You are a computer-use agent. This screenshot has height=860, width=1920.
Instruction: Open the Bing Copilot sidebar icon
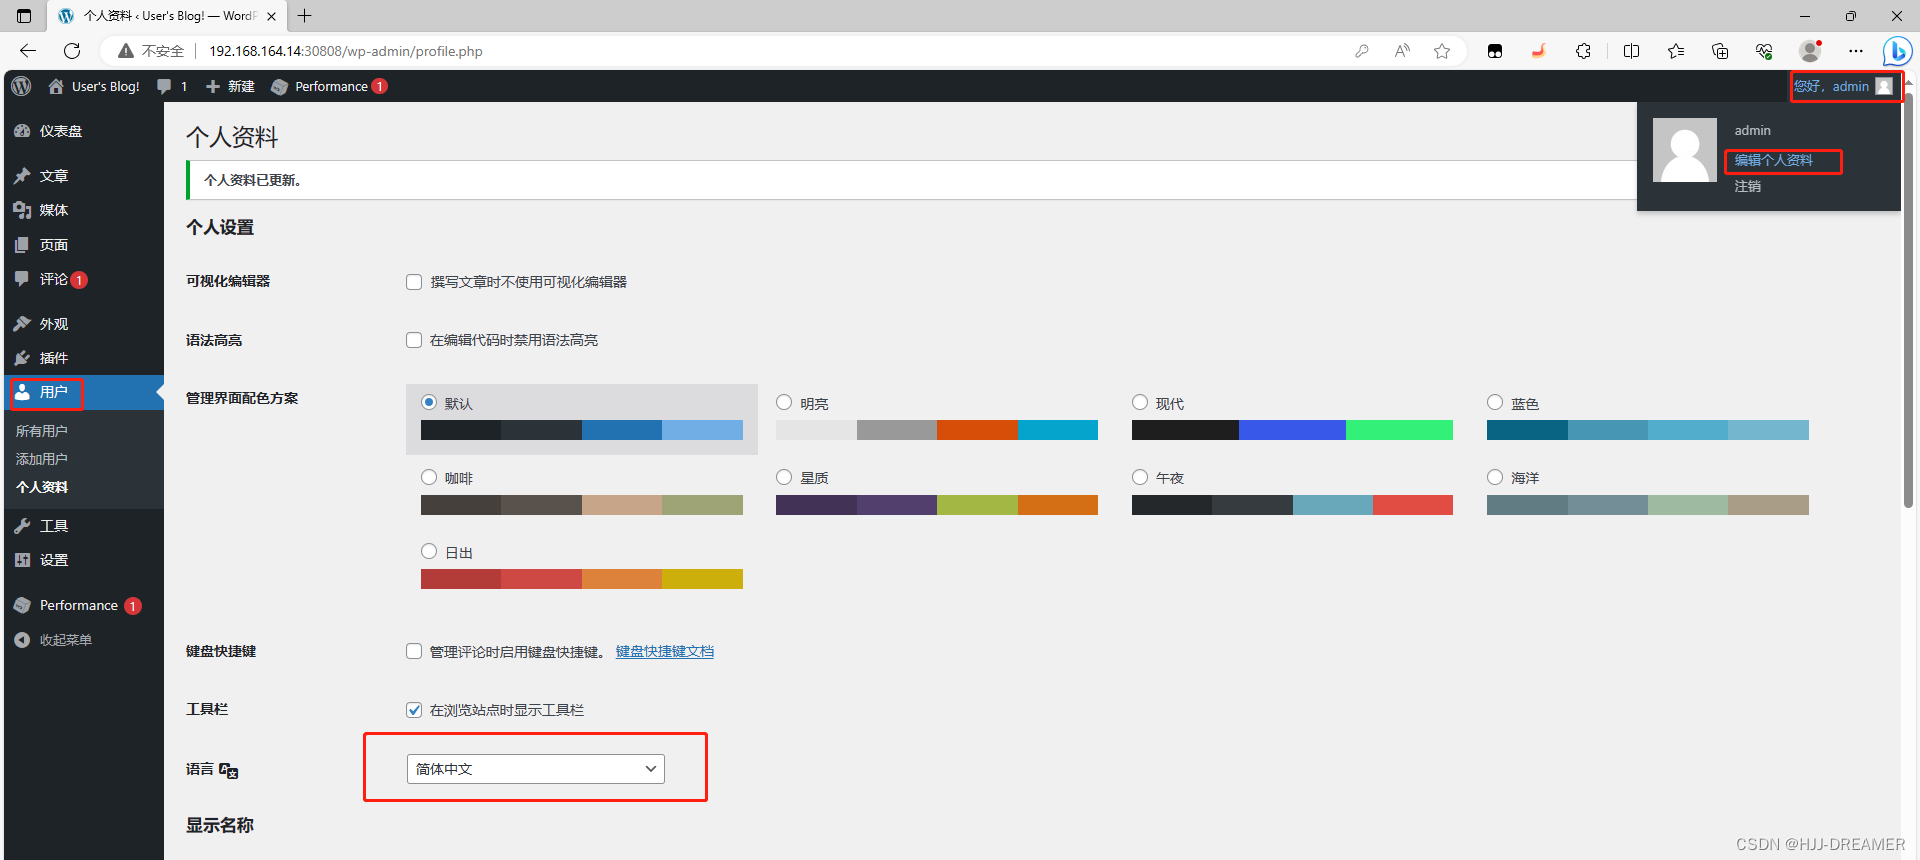(1896, 51)
